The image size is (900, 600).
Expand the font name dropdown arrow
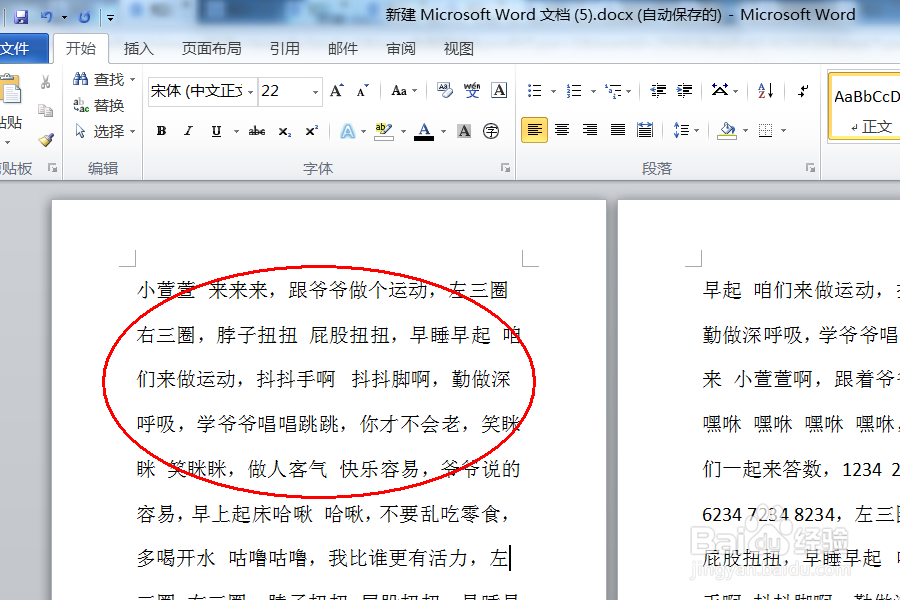coord(250,92)
